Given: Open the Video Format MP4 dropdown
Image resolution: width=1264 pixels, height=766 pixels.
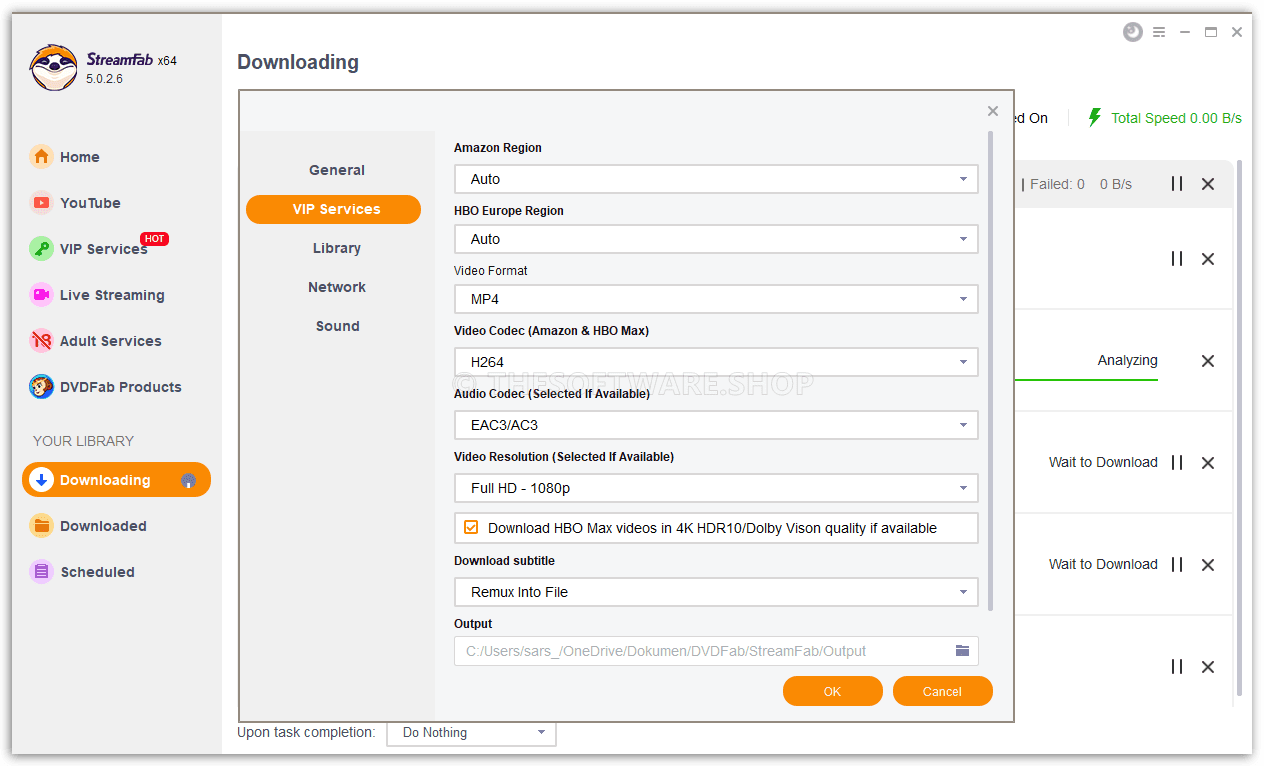Looking at the screenshot, I should (716, 299).
